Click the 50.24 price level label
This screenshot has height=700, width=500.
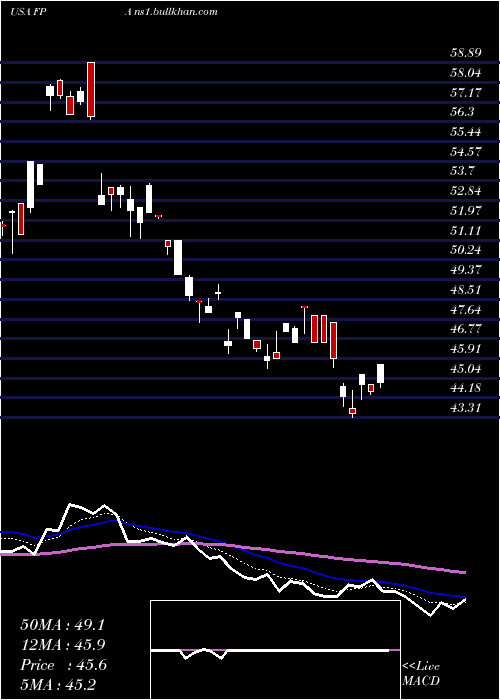pos(465,250)
